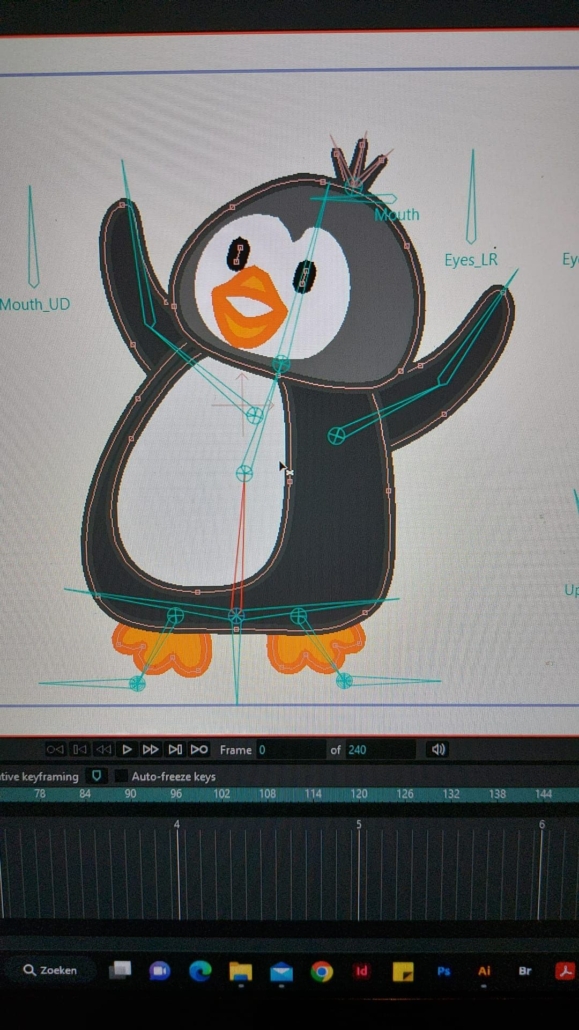Click the second 4 marker in timeline

pos(177,824)
